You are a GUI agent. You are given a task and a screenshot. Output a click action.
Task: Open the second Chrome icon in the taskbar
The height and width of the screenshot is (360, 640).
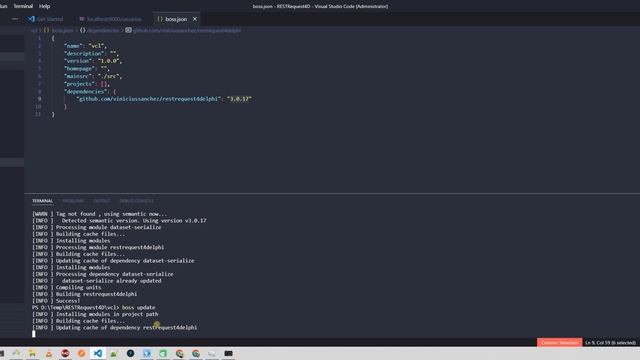[196, 353]
